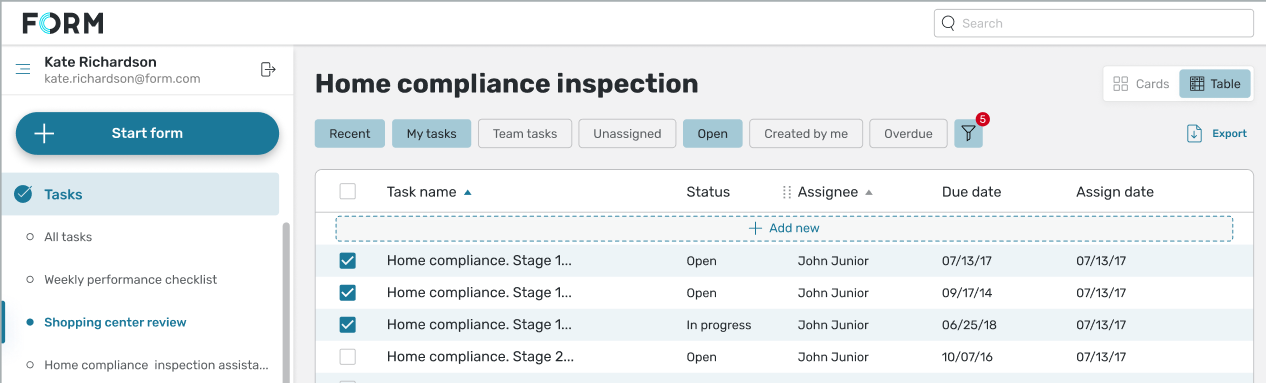The height and width of the screenshot is (383, 1266).
Task: Sort by the Assignee column arrow
Action: coord(869,192)
